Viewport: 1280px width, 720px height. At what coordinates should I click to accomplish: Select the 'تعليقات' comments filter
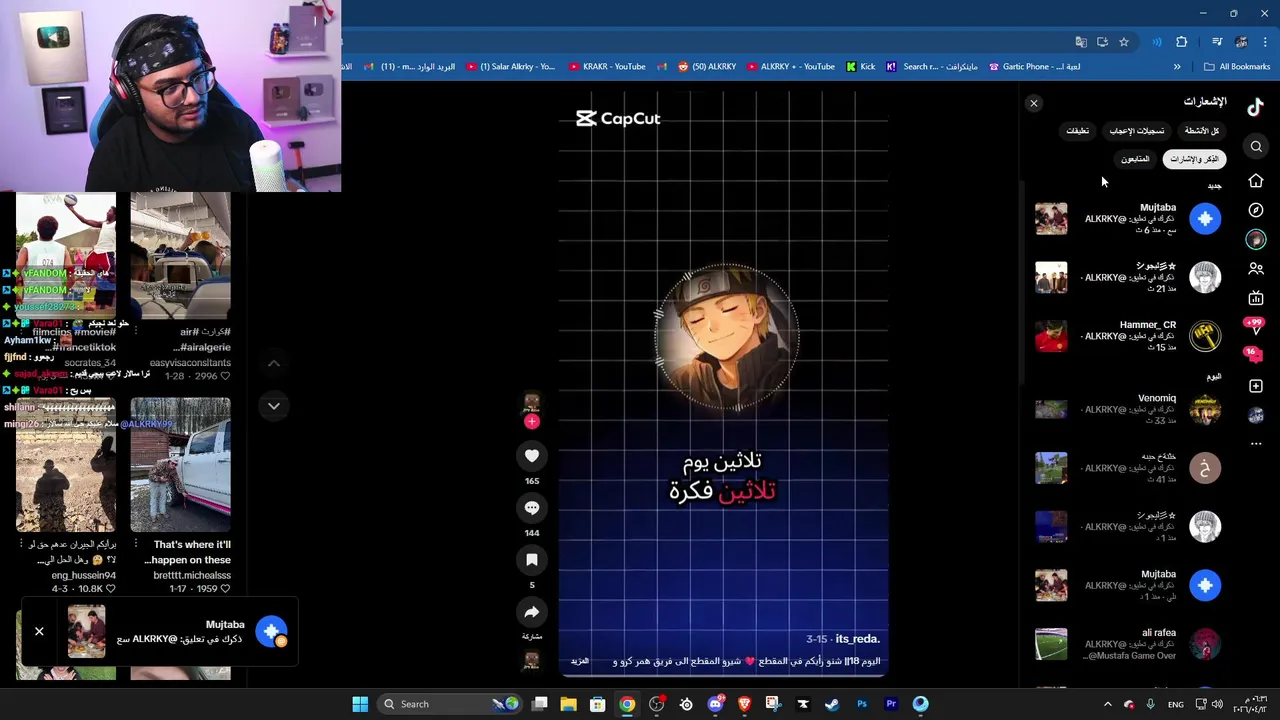pos(1077,131)
